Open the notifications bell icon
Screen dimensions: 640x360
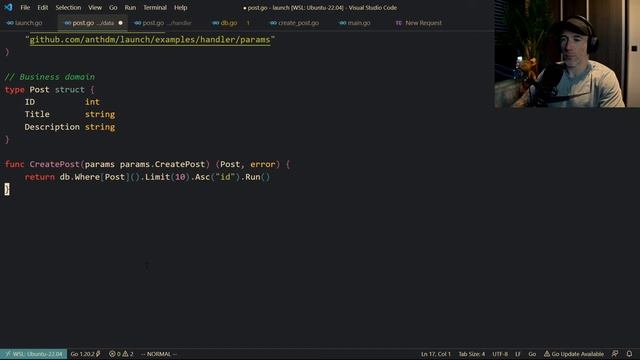[x=629, y=354]
